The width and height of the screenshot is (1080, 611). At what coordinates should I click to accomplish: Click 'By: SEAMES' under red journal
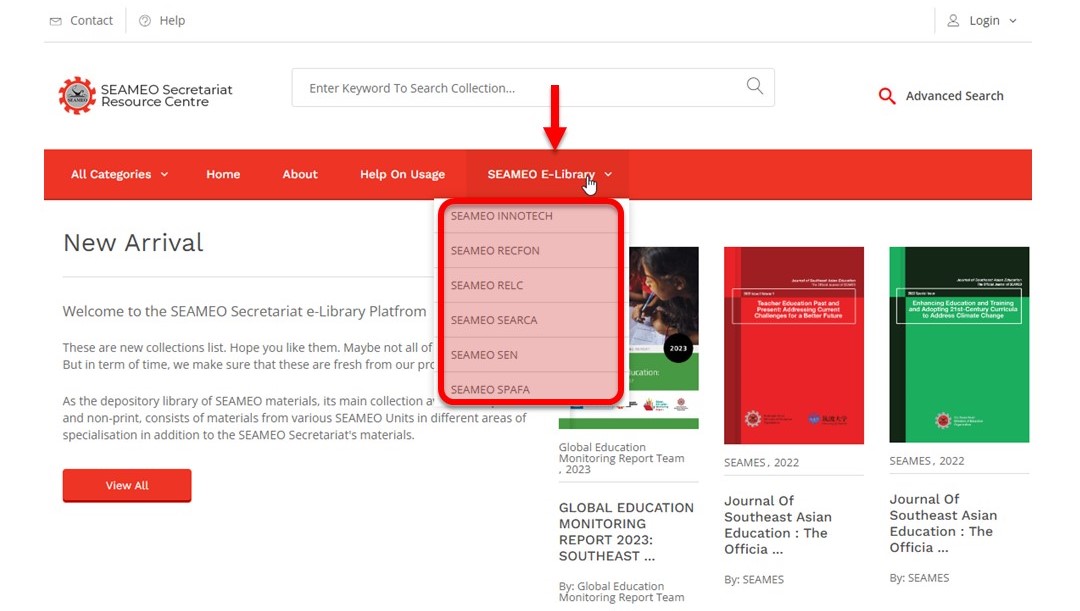click(754, 580)
